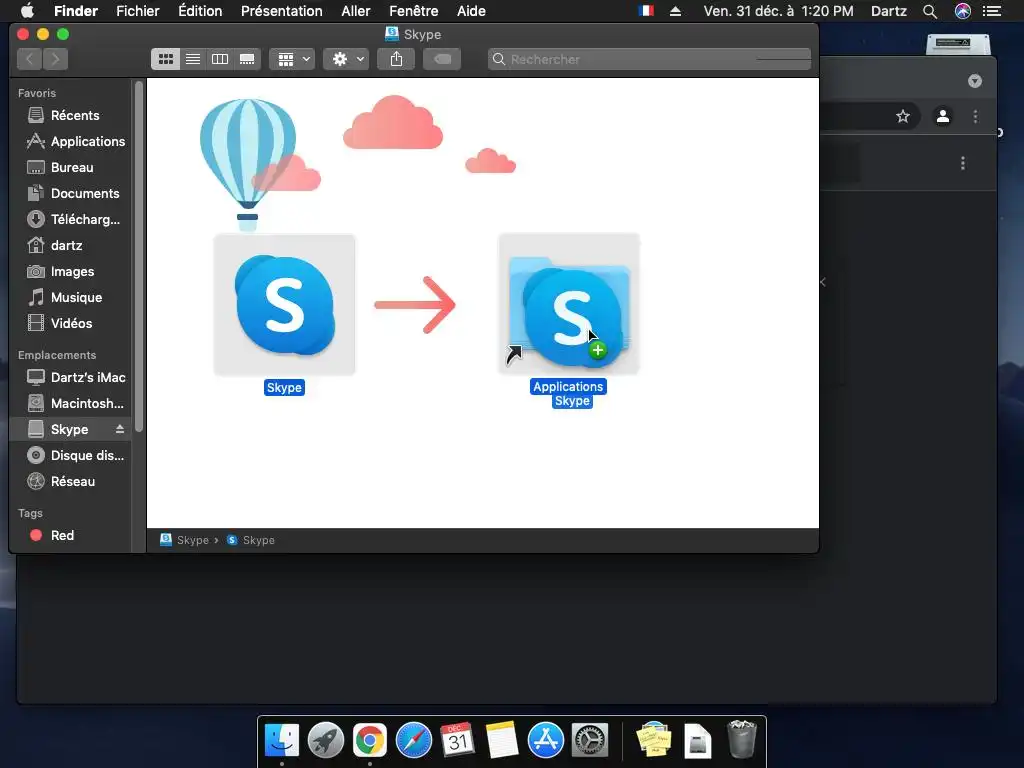This screenshot has height=768, width=1024.
Task: Open Finder from the Dock
Action: pyautogui.click(x=282, y=741)
